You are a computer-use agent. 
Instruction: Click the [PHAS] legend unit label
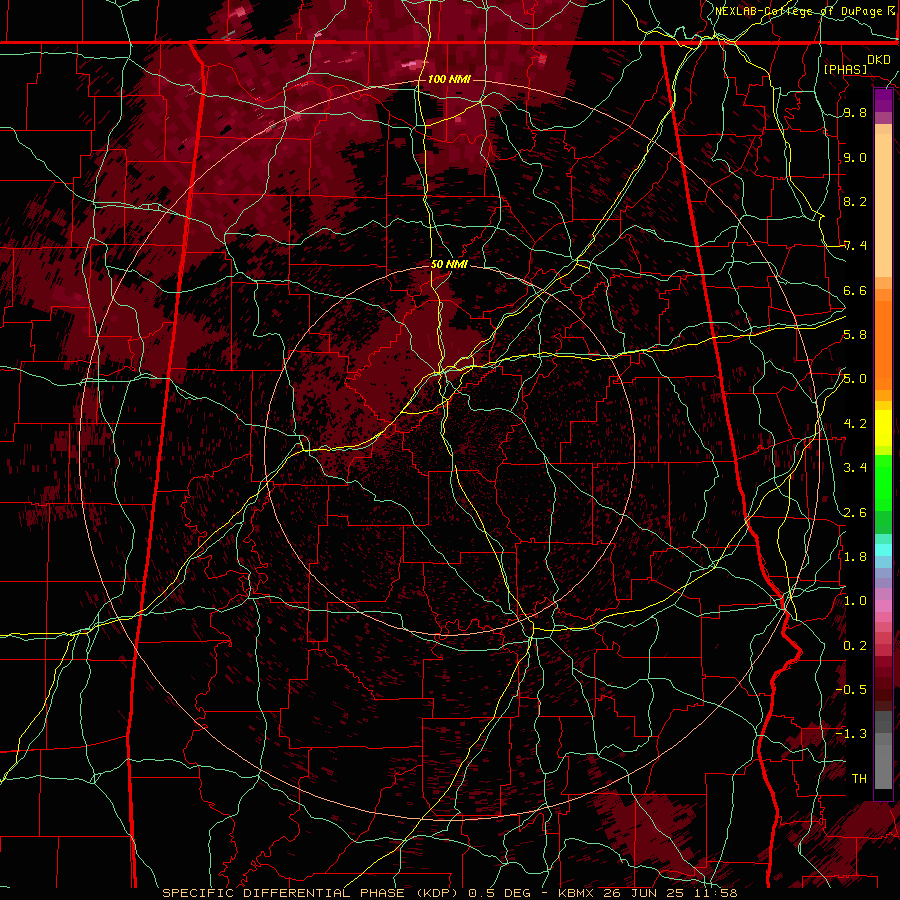point(845,70)
